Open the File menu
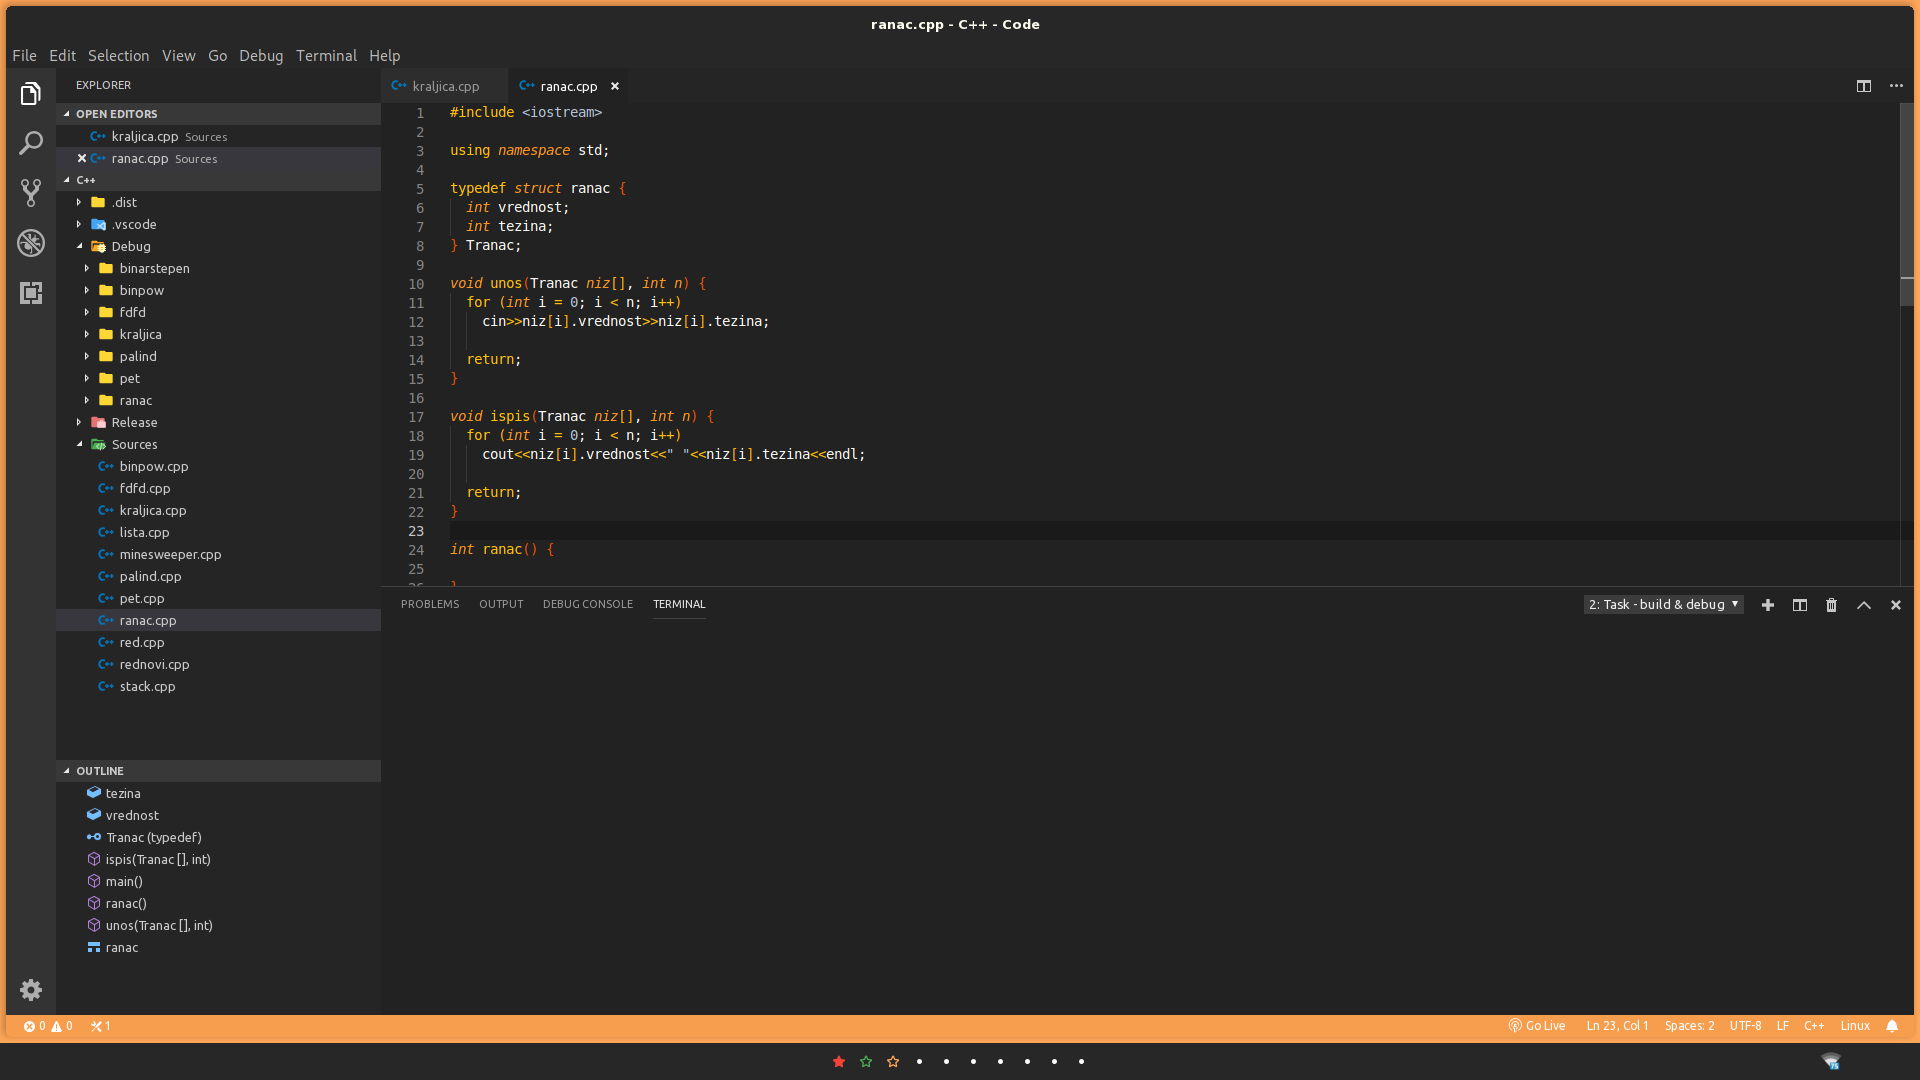This screenshot has height=1080, width=1920. (24, 56)
